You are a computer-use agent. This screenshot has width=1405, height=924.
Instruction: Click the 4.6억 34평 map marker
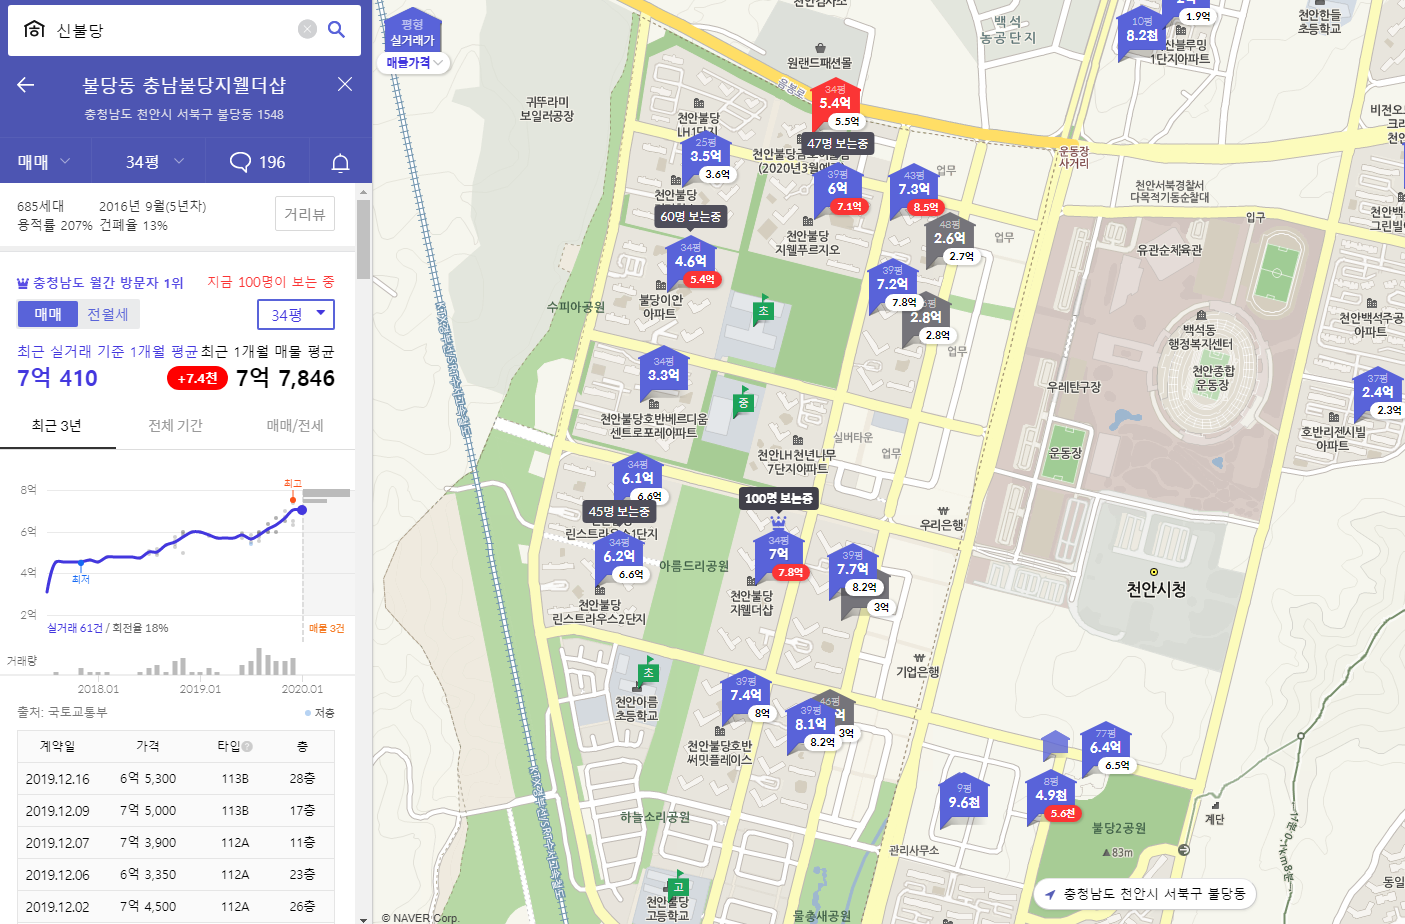[690, 262]
